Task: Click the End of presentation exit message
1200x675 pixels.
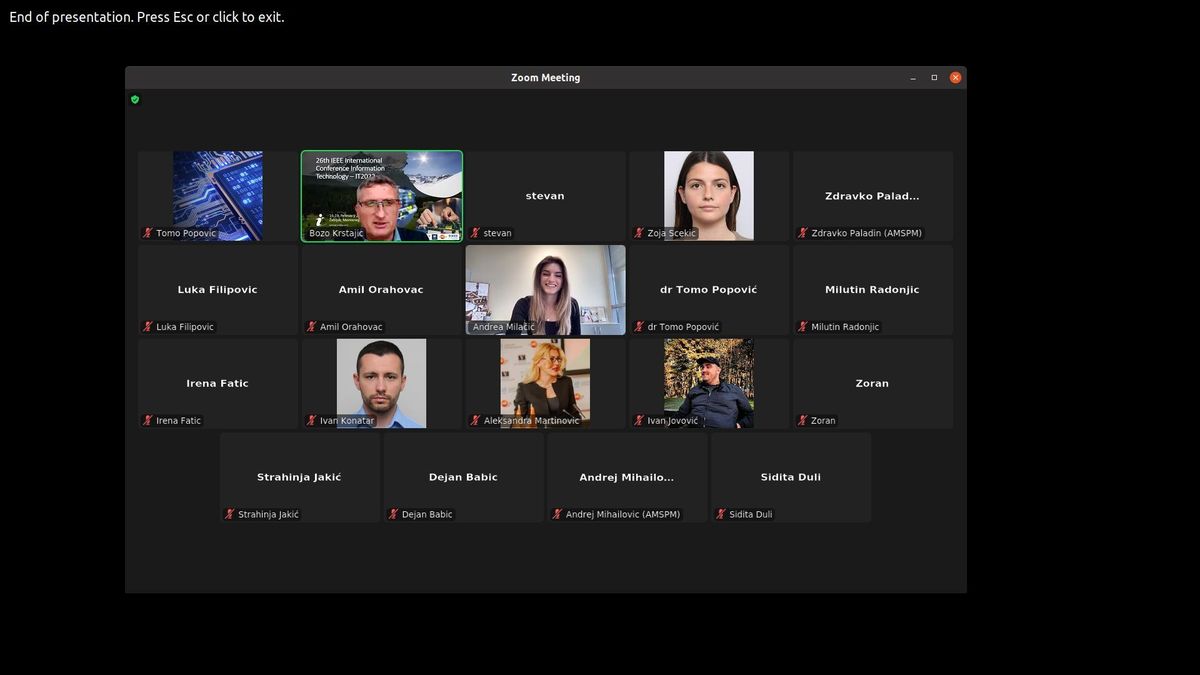Action: tap(147, 17)
